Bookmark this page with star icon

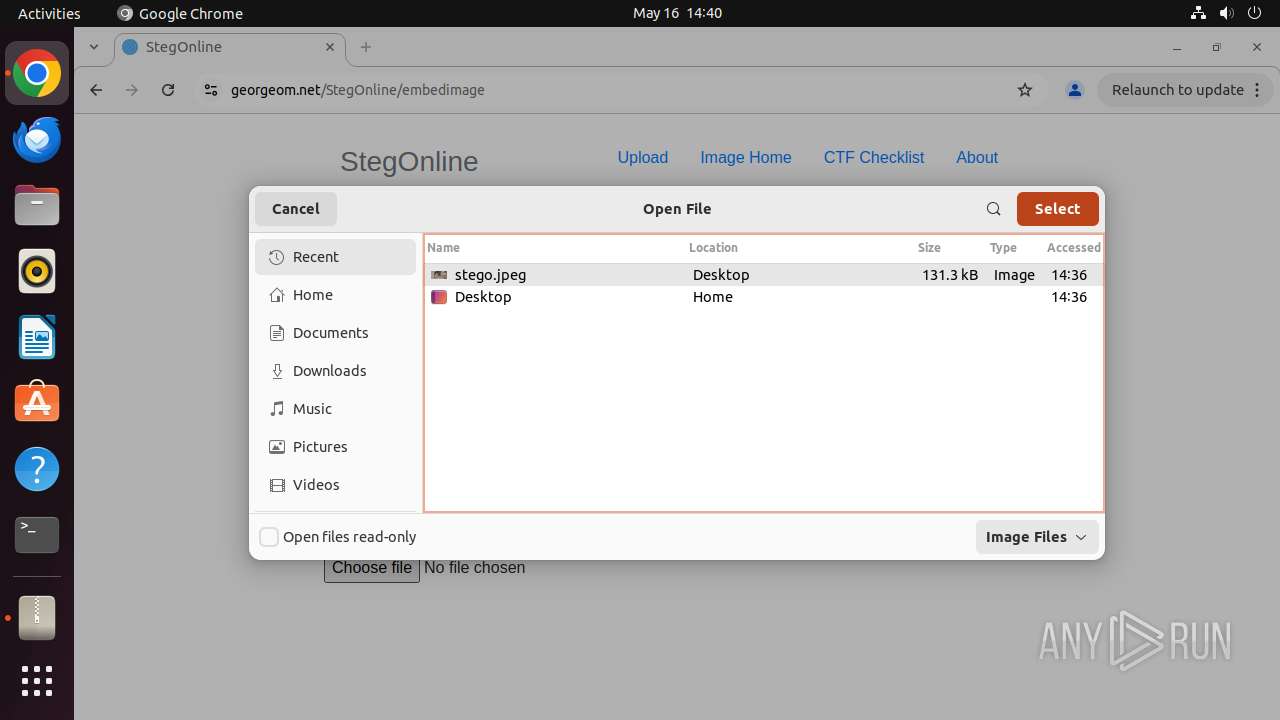1025,90
